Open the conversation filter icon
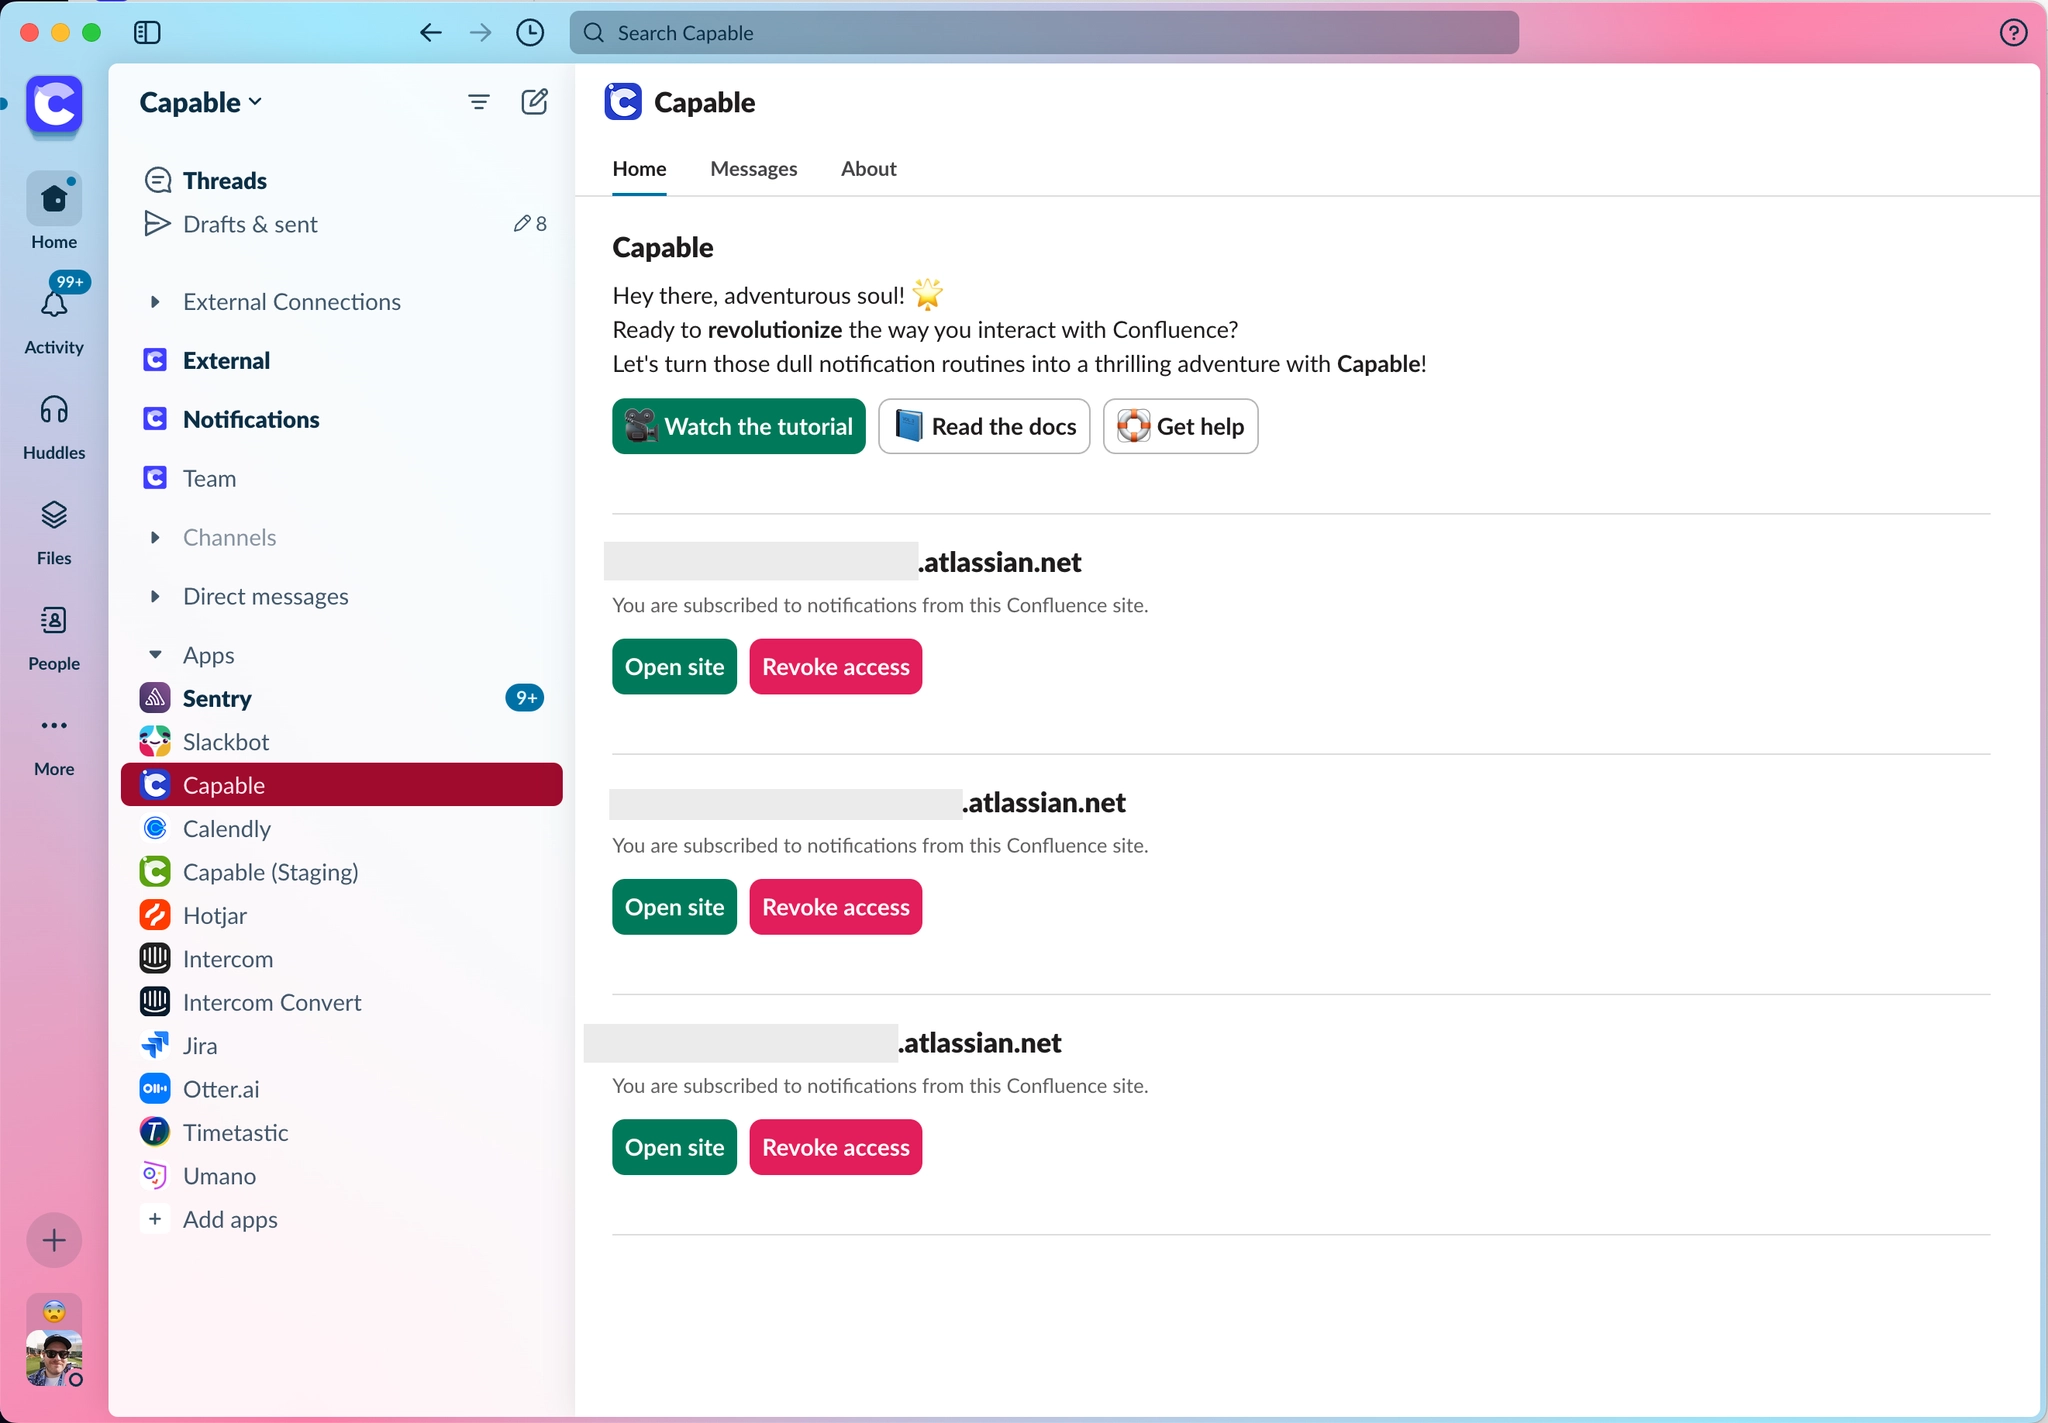 (x=479, y=101)
